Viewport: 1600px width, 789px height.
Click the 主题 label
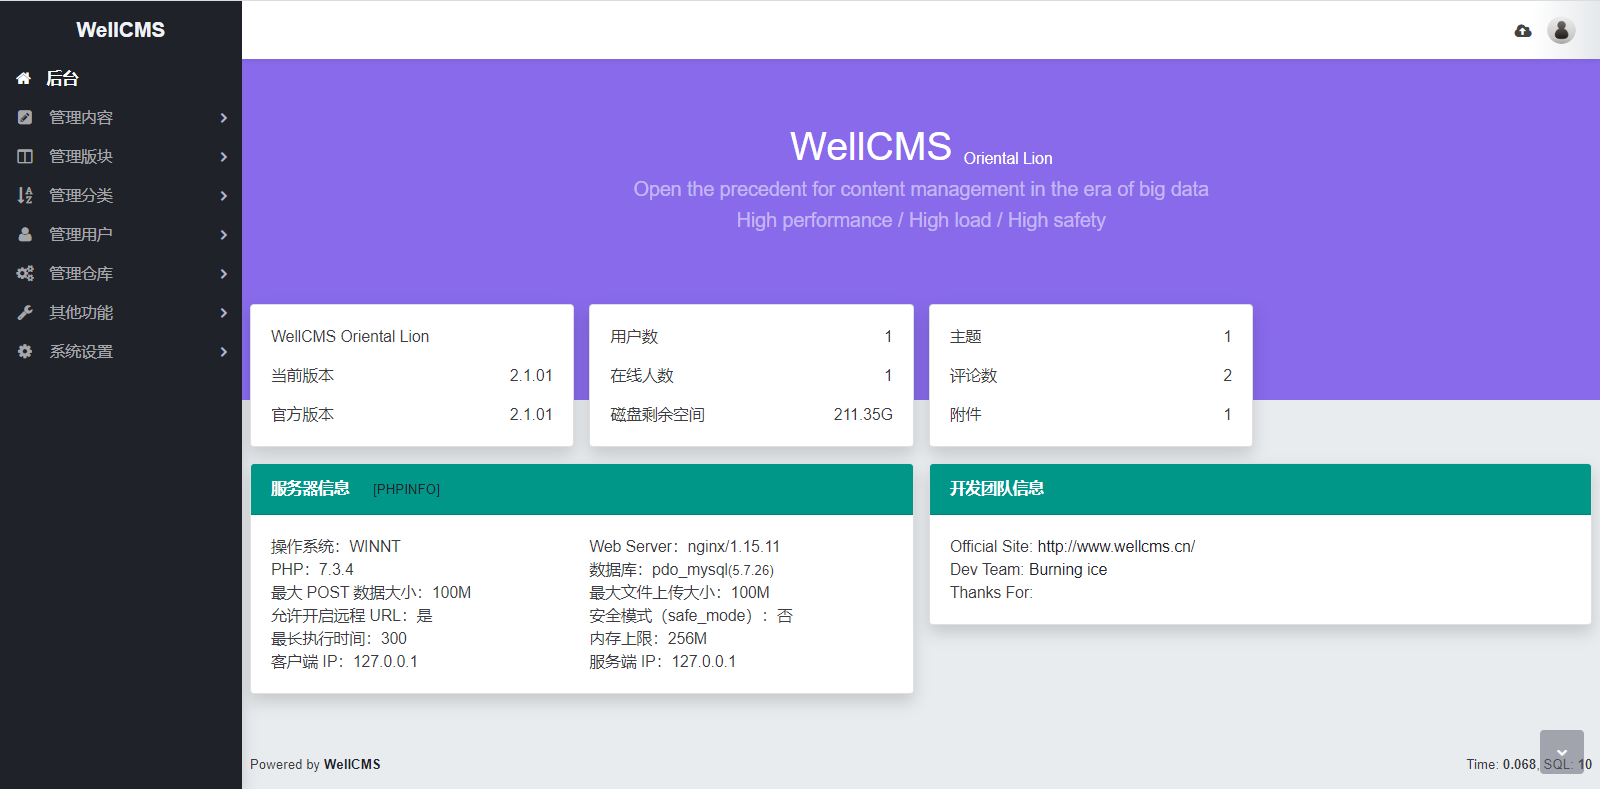tap(966, 336)
